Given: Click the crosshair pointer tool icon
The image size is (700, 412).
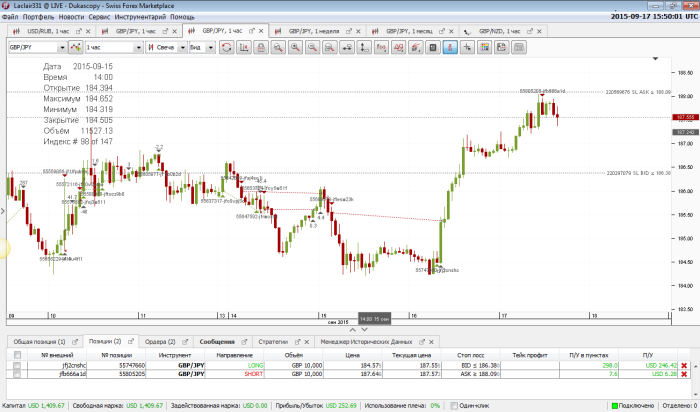Looking at the screenshot, I should coord(467,47).
